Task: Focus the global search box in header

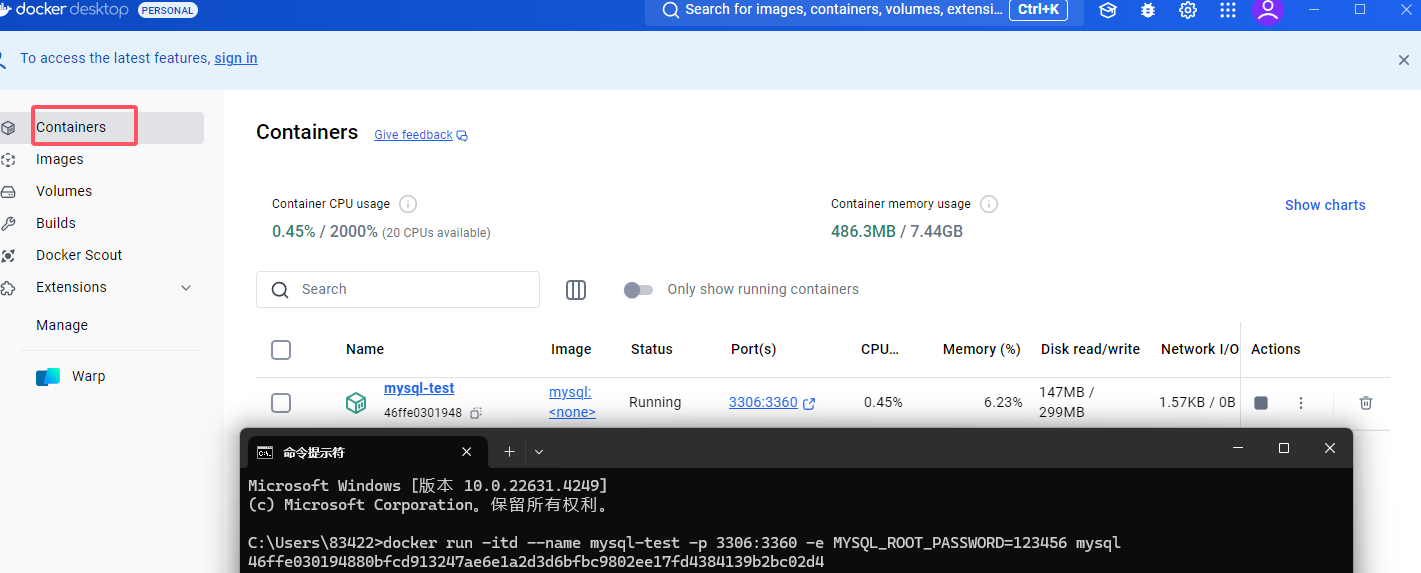Action: click(x=864, y=11)
